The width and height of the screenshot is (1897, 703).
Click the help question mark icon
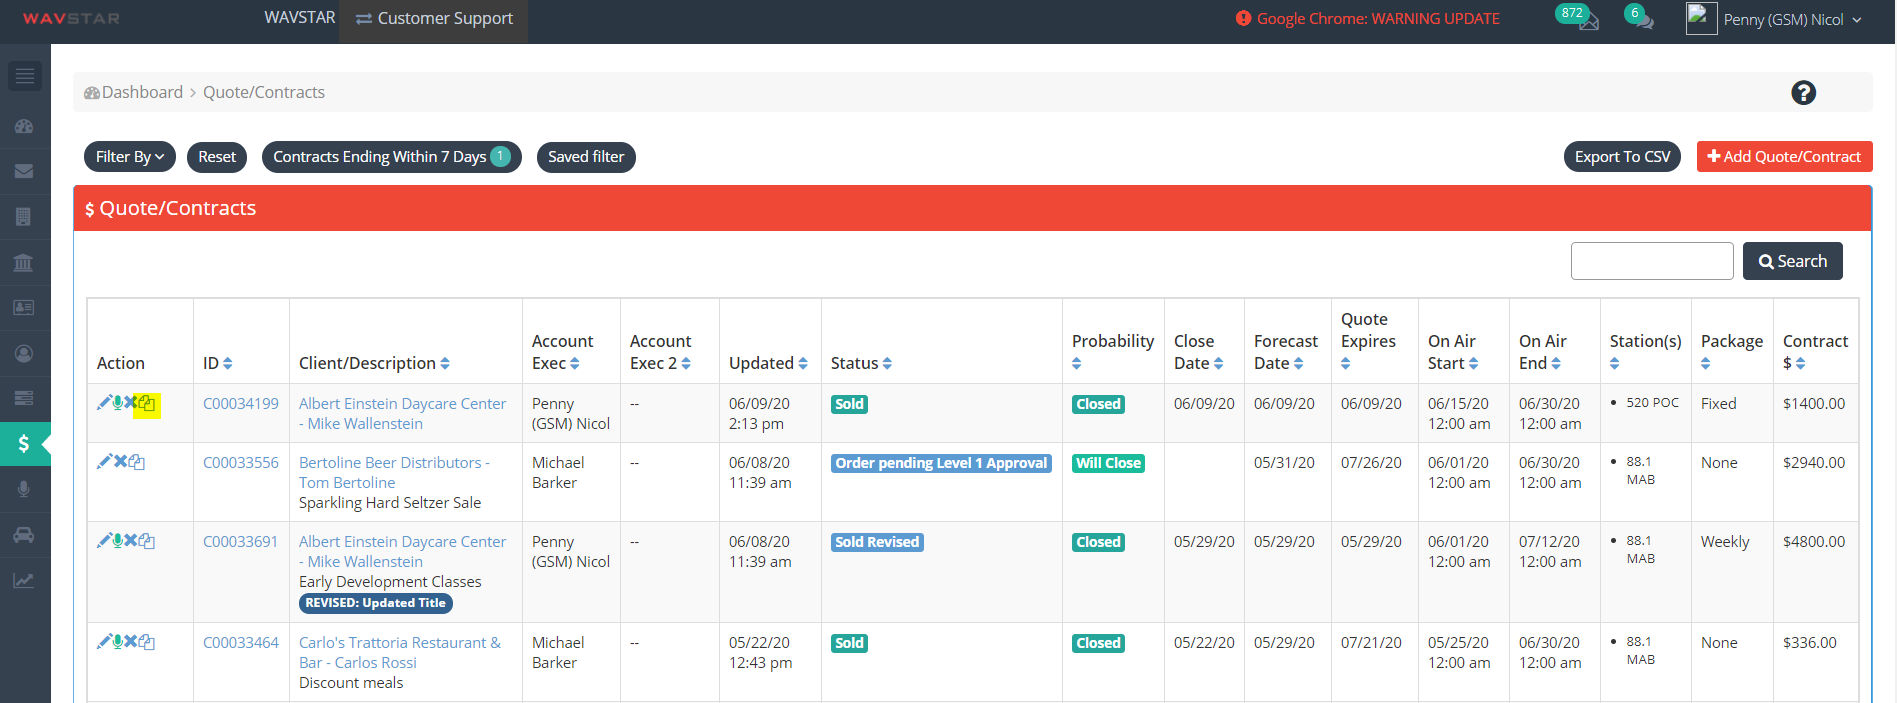tap(1803, 93)
